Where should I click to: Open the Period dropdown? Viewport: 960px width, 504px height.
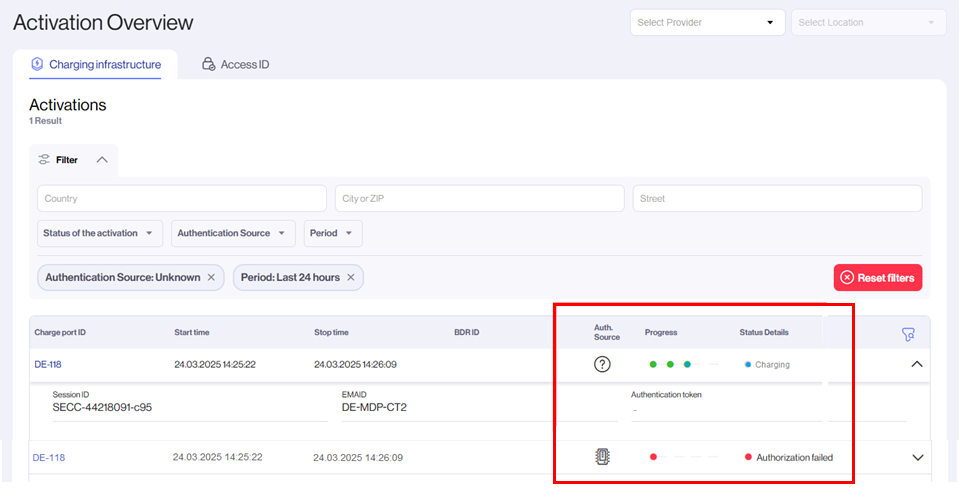(x=333, y=233)
